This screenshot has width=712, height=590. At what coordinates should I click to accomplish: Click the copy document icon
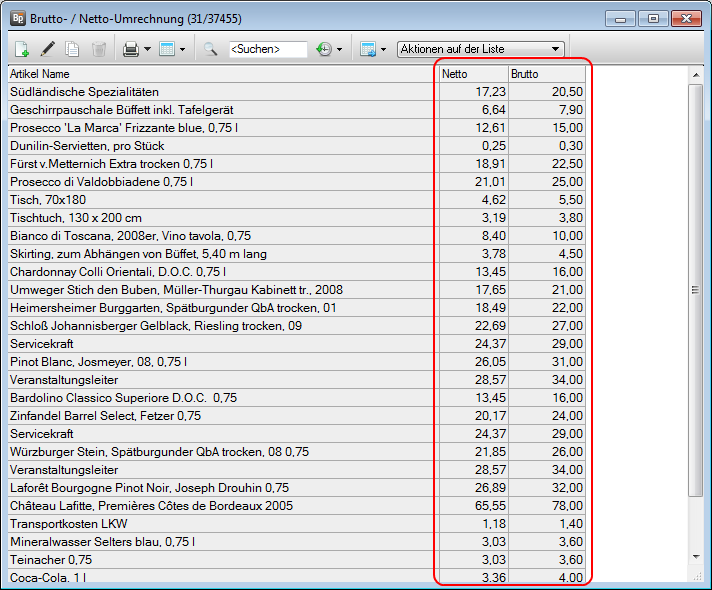[73, 49]
